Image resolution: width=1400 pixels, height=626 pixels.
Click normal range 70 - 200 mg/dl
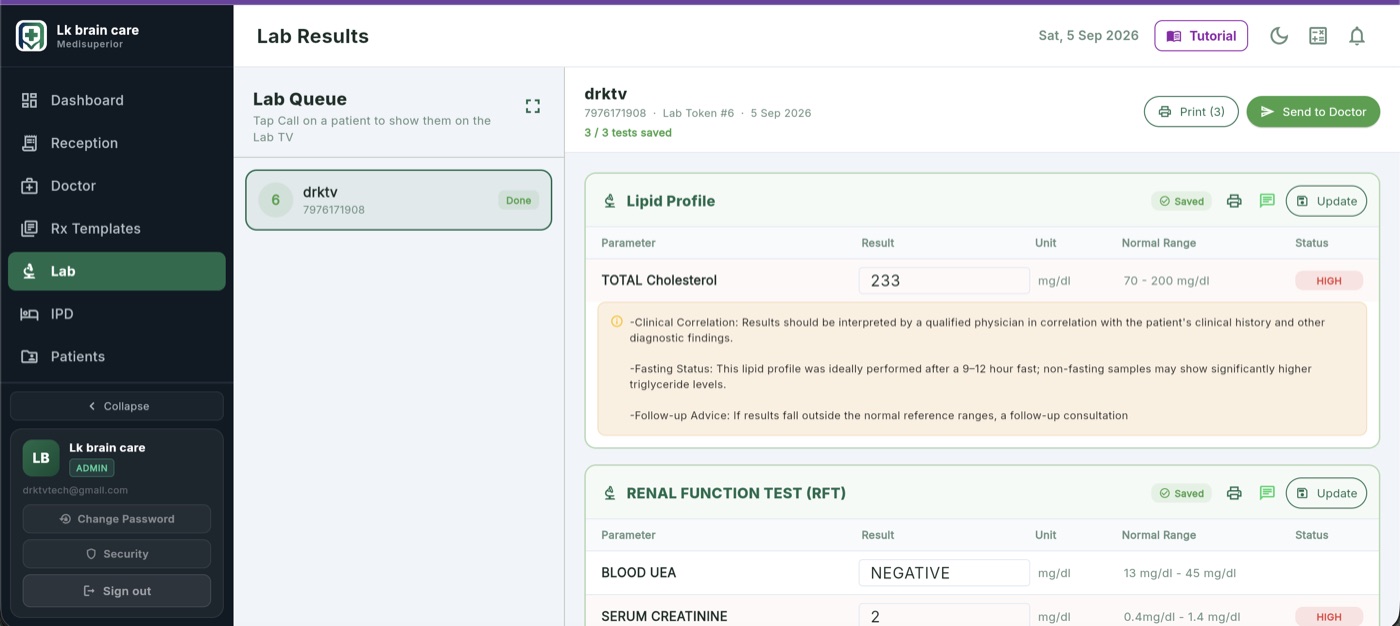coord(1166,281)
